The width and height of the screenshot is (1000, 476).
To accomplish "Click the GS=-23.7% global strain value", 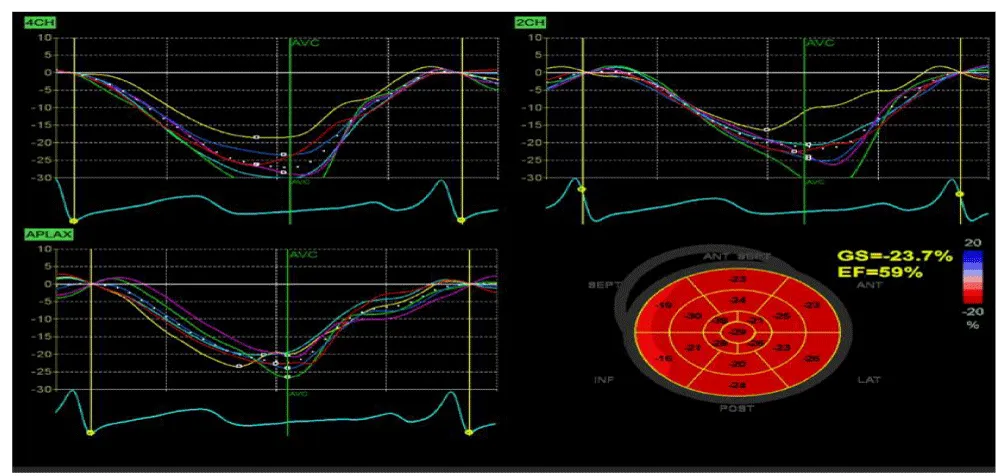I will (x=896, y=257).
